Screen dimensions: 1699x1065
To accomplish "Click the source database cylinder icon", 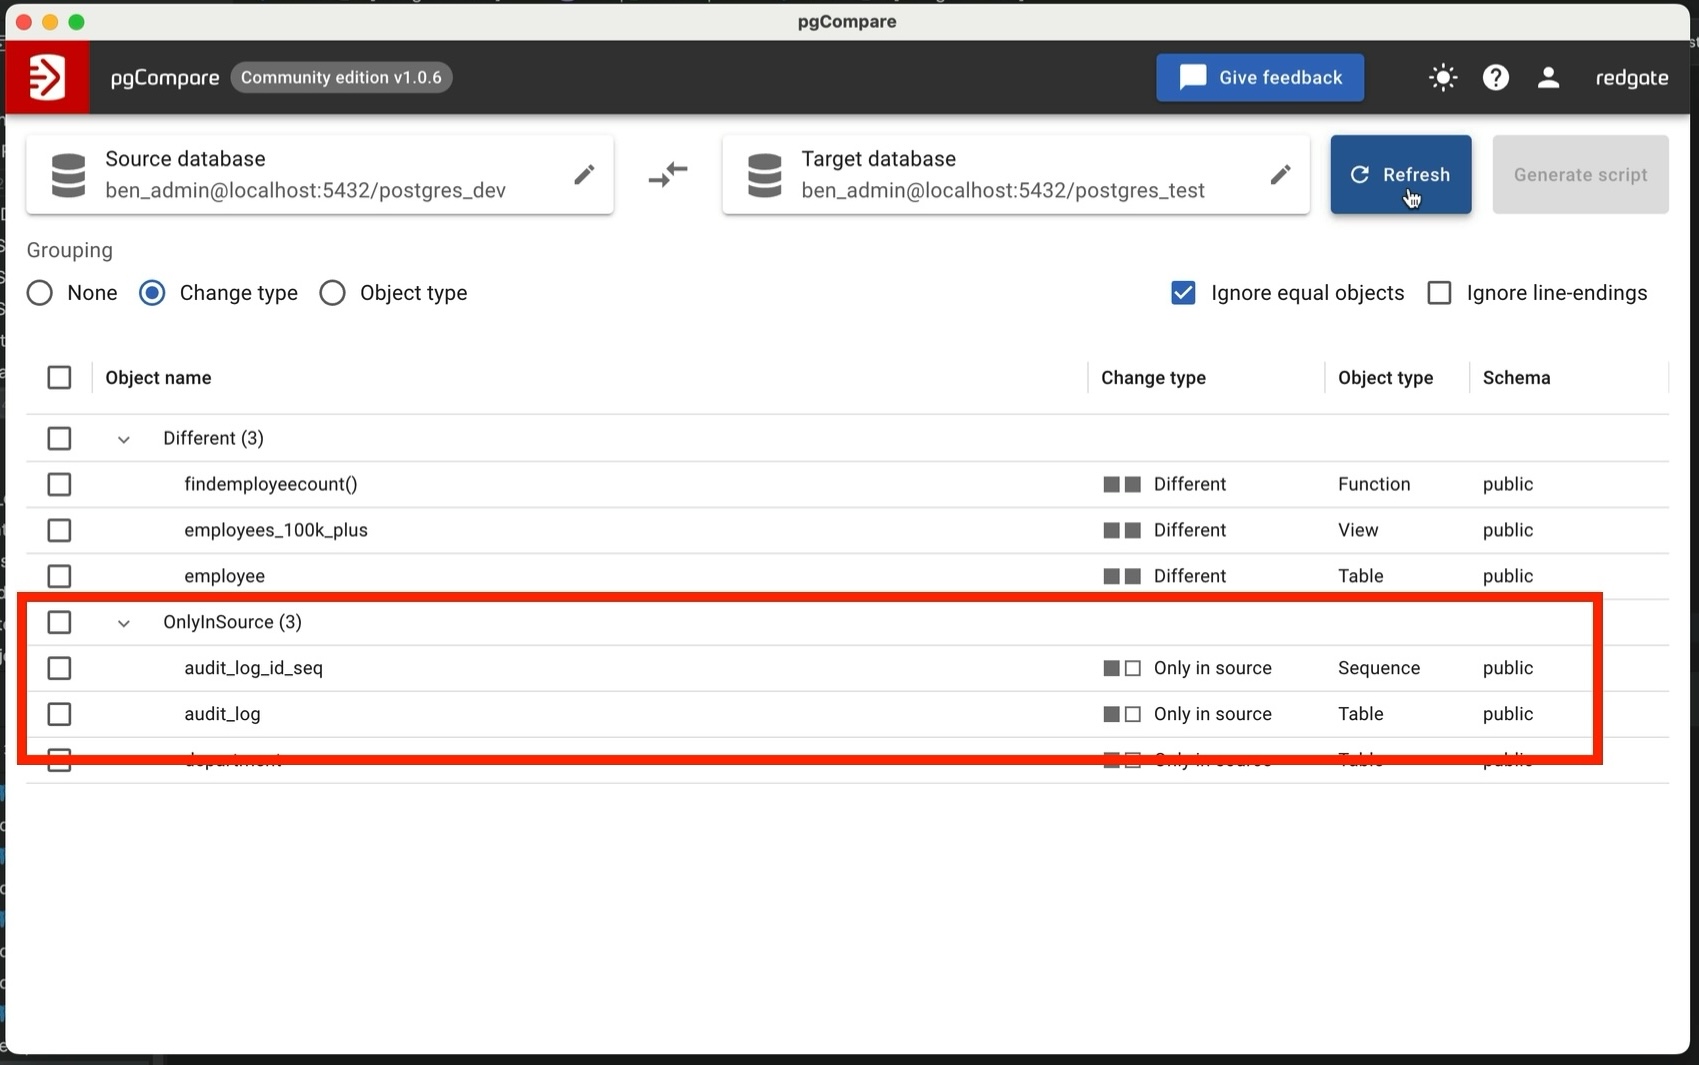I will pos(68,175).
